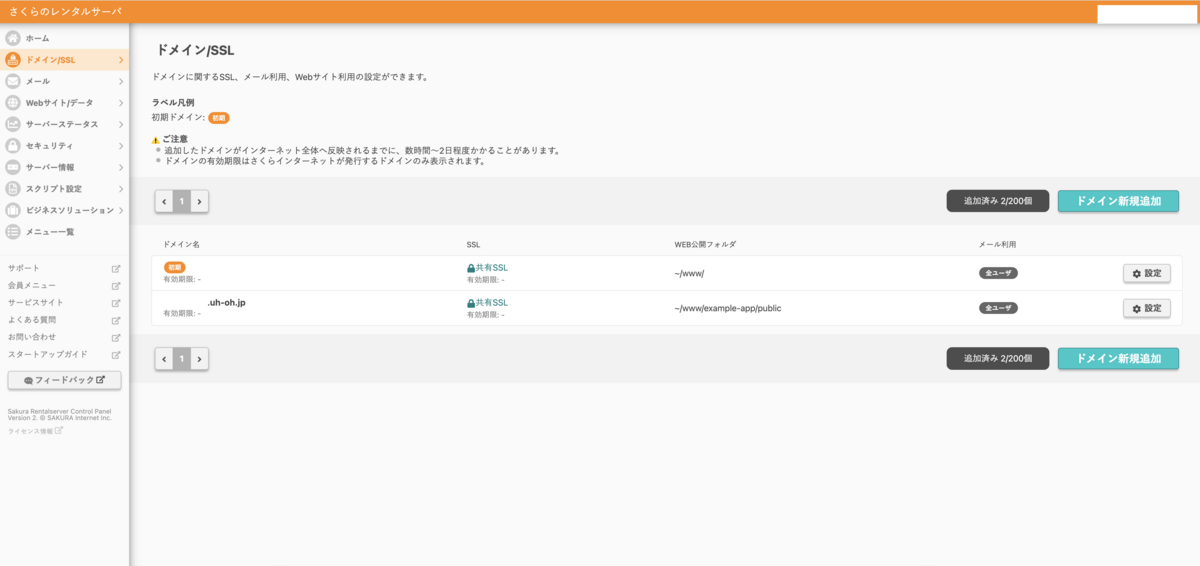Viewport: 1200px width, 566px height.
Task: Open 設定 for the initial domain row
Action: point(1146,274)
